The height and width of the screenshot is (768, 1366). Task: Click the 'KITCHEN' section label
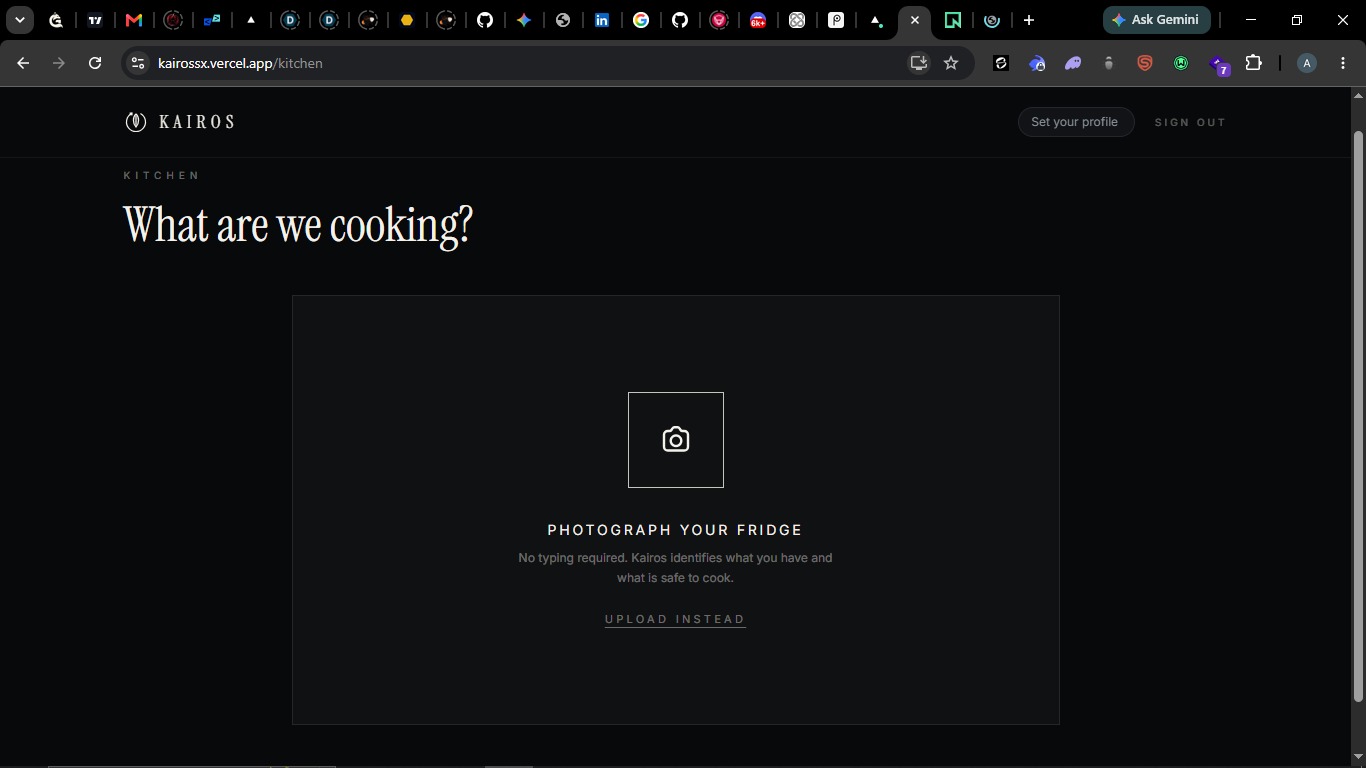pyautogui.click(x=162, y=175)
